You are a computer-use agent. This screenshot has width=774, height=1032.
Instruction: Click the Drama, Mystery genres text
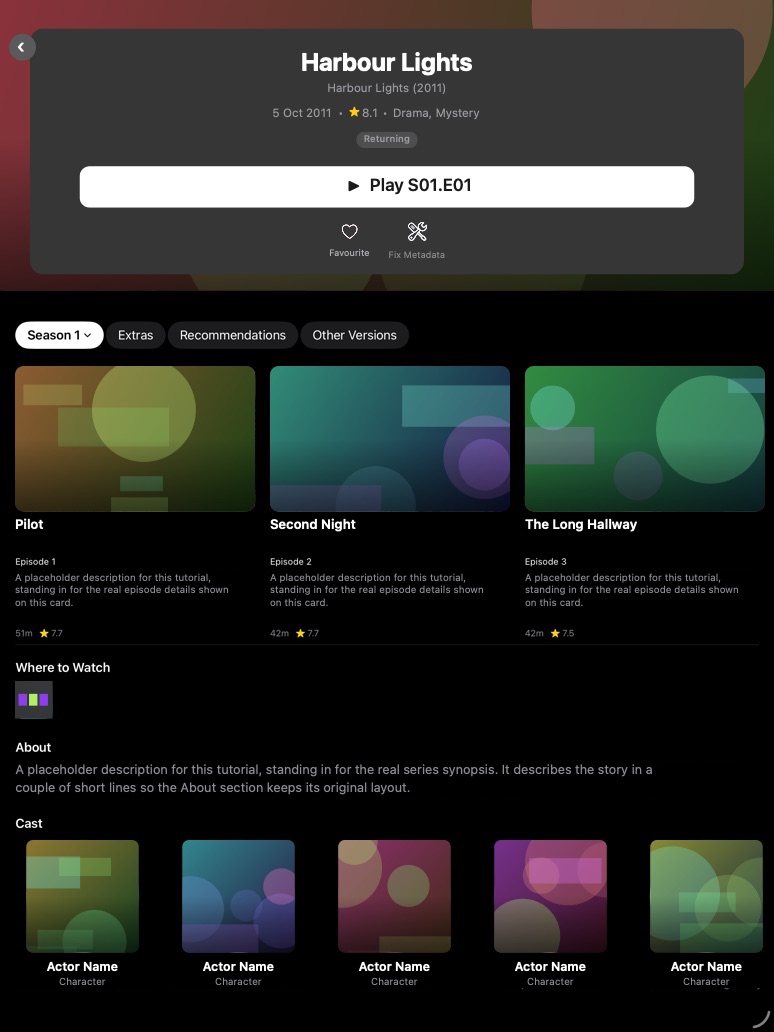436,113
